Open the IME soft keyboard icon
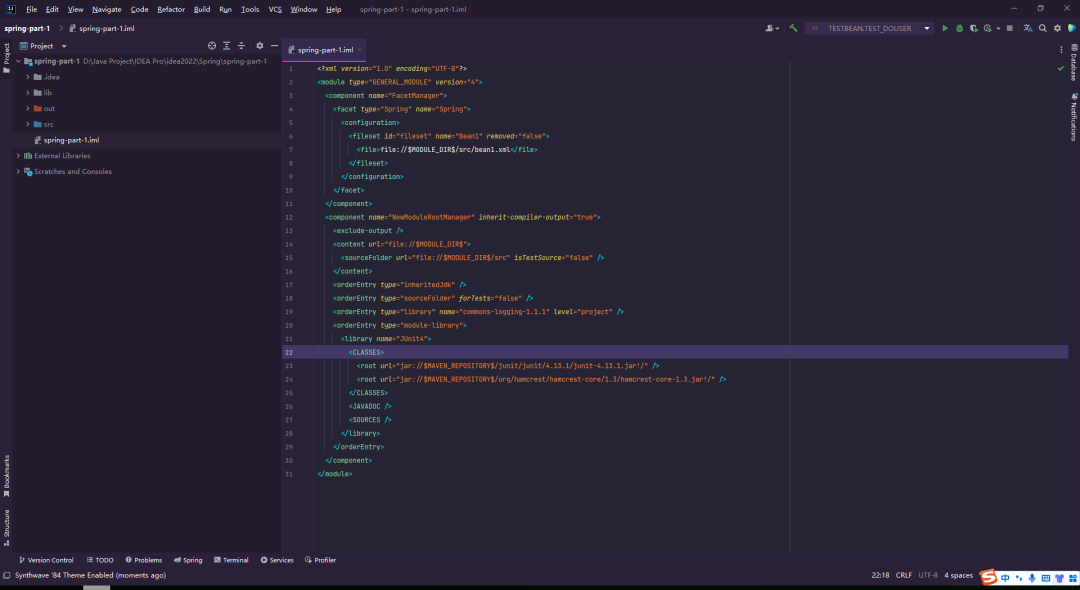Screen dimensions: 1080x590 [1046, 577]
